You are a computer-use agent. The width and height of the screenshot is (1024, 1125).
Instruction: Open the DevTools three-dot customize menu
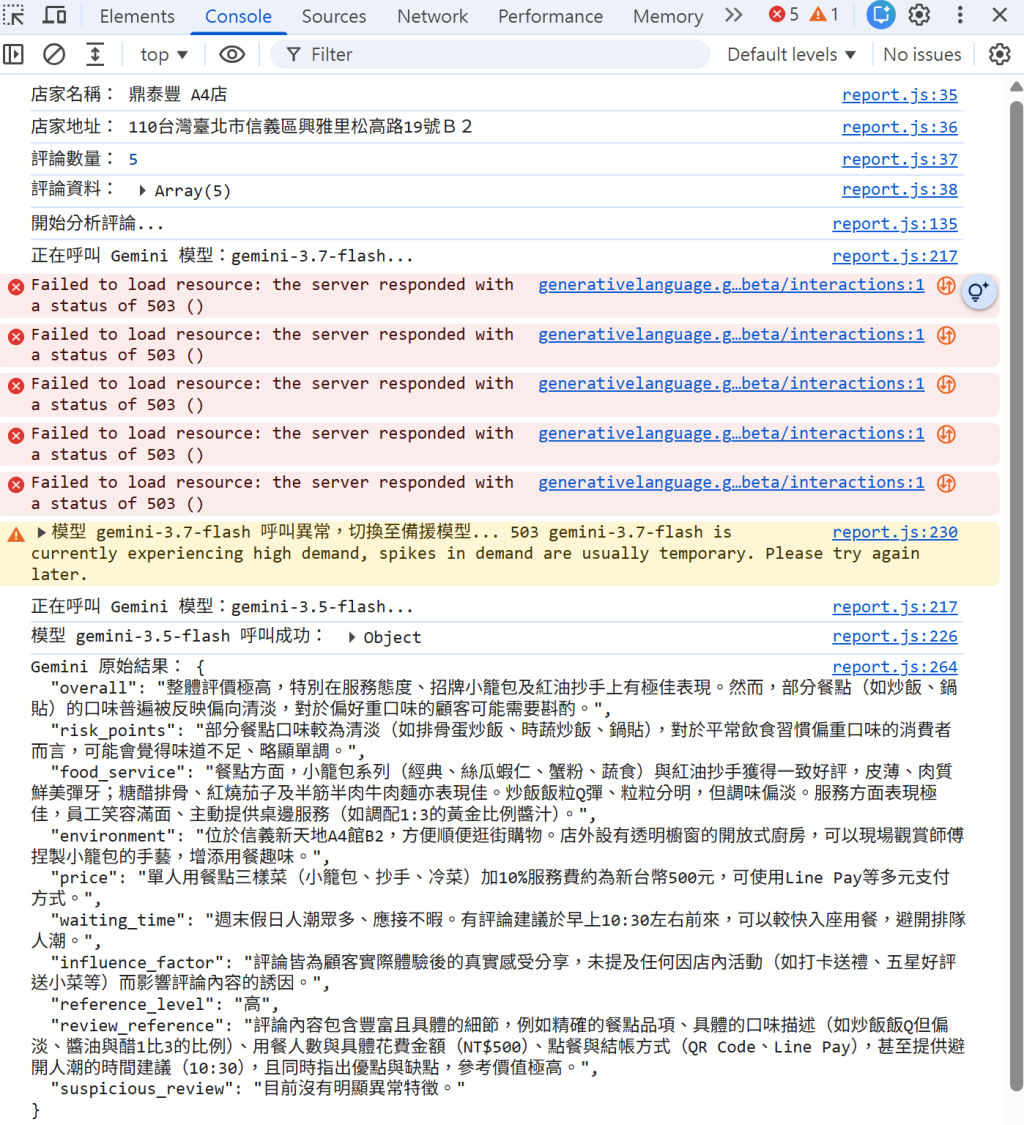(960, 15)
